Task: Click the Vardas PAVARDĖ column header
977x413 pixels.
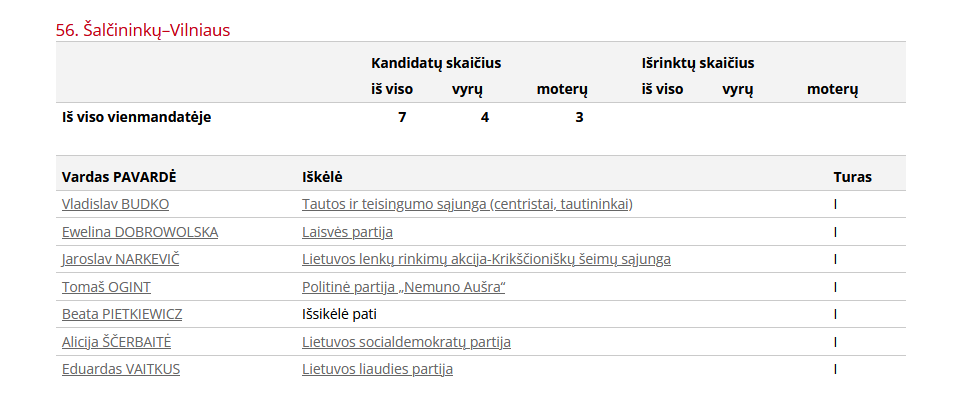Action: [119, 177]
